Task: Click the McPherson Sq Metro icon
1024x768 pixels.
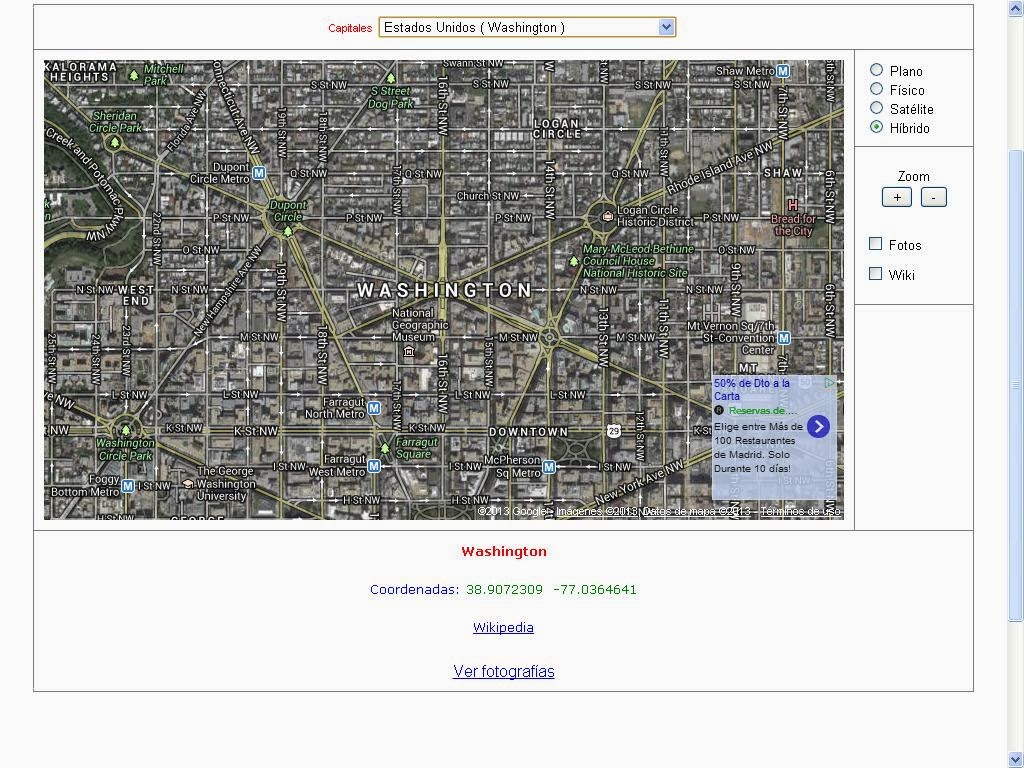Action: pos(549,467)
